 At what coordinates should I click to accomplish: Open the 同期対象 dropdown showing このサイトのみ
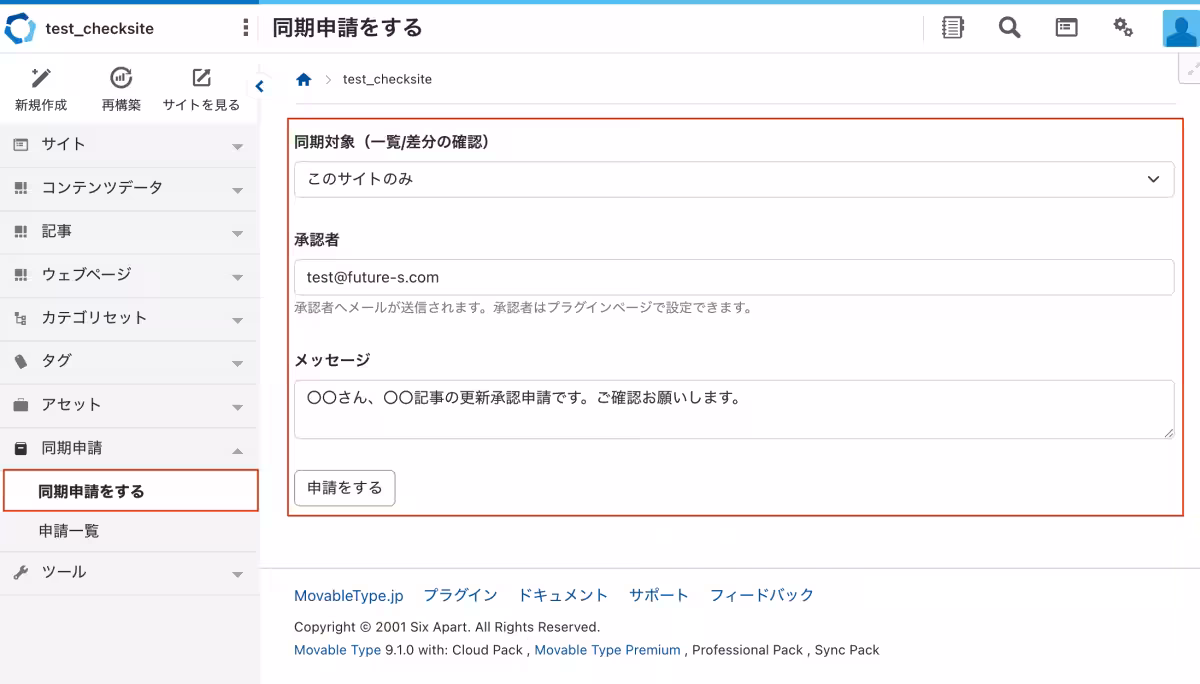pyautogui.click(x=734, y=180)
